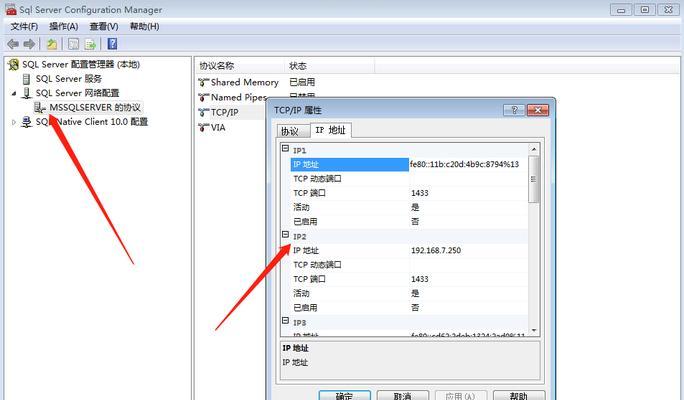Click the Forward arrow toolbar icon
Screen dimensions: 684x400
point(29,44)
